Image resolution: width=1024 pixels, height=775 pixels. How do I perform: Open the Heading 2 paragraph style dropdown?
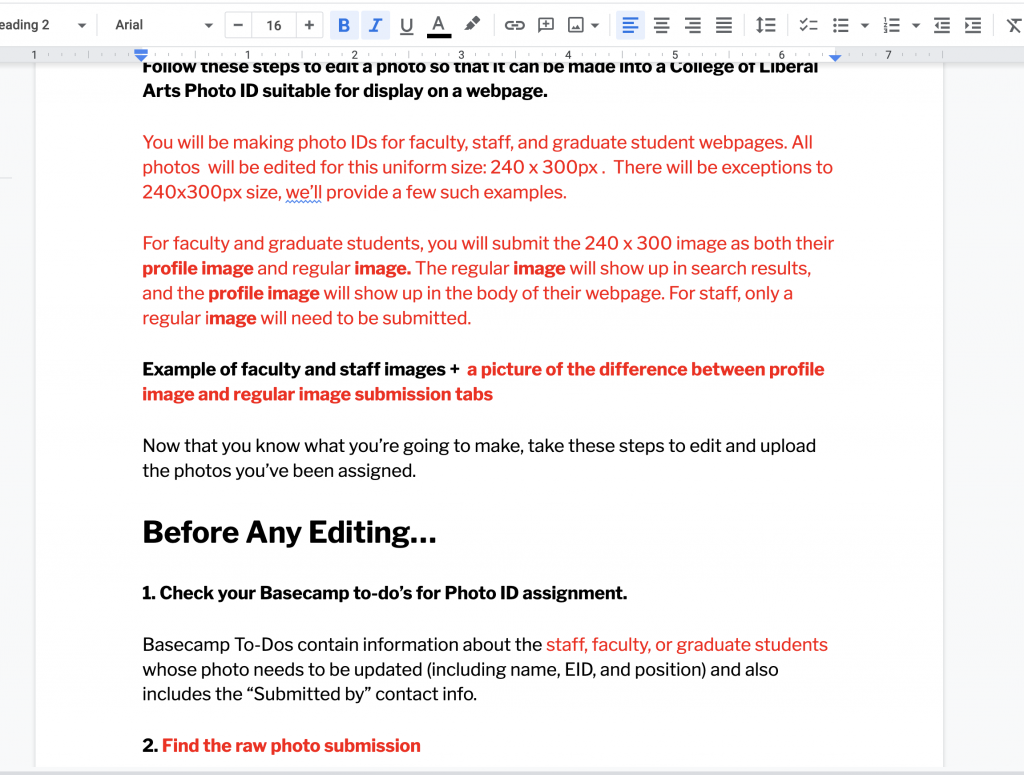pyautogui.click(x=43, y=25)
